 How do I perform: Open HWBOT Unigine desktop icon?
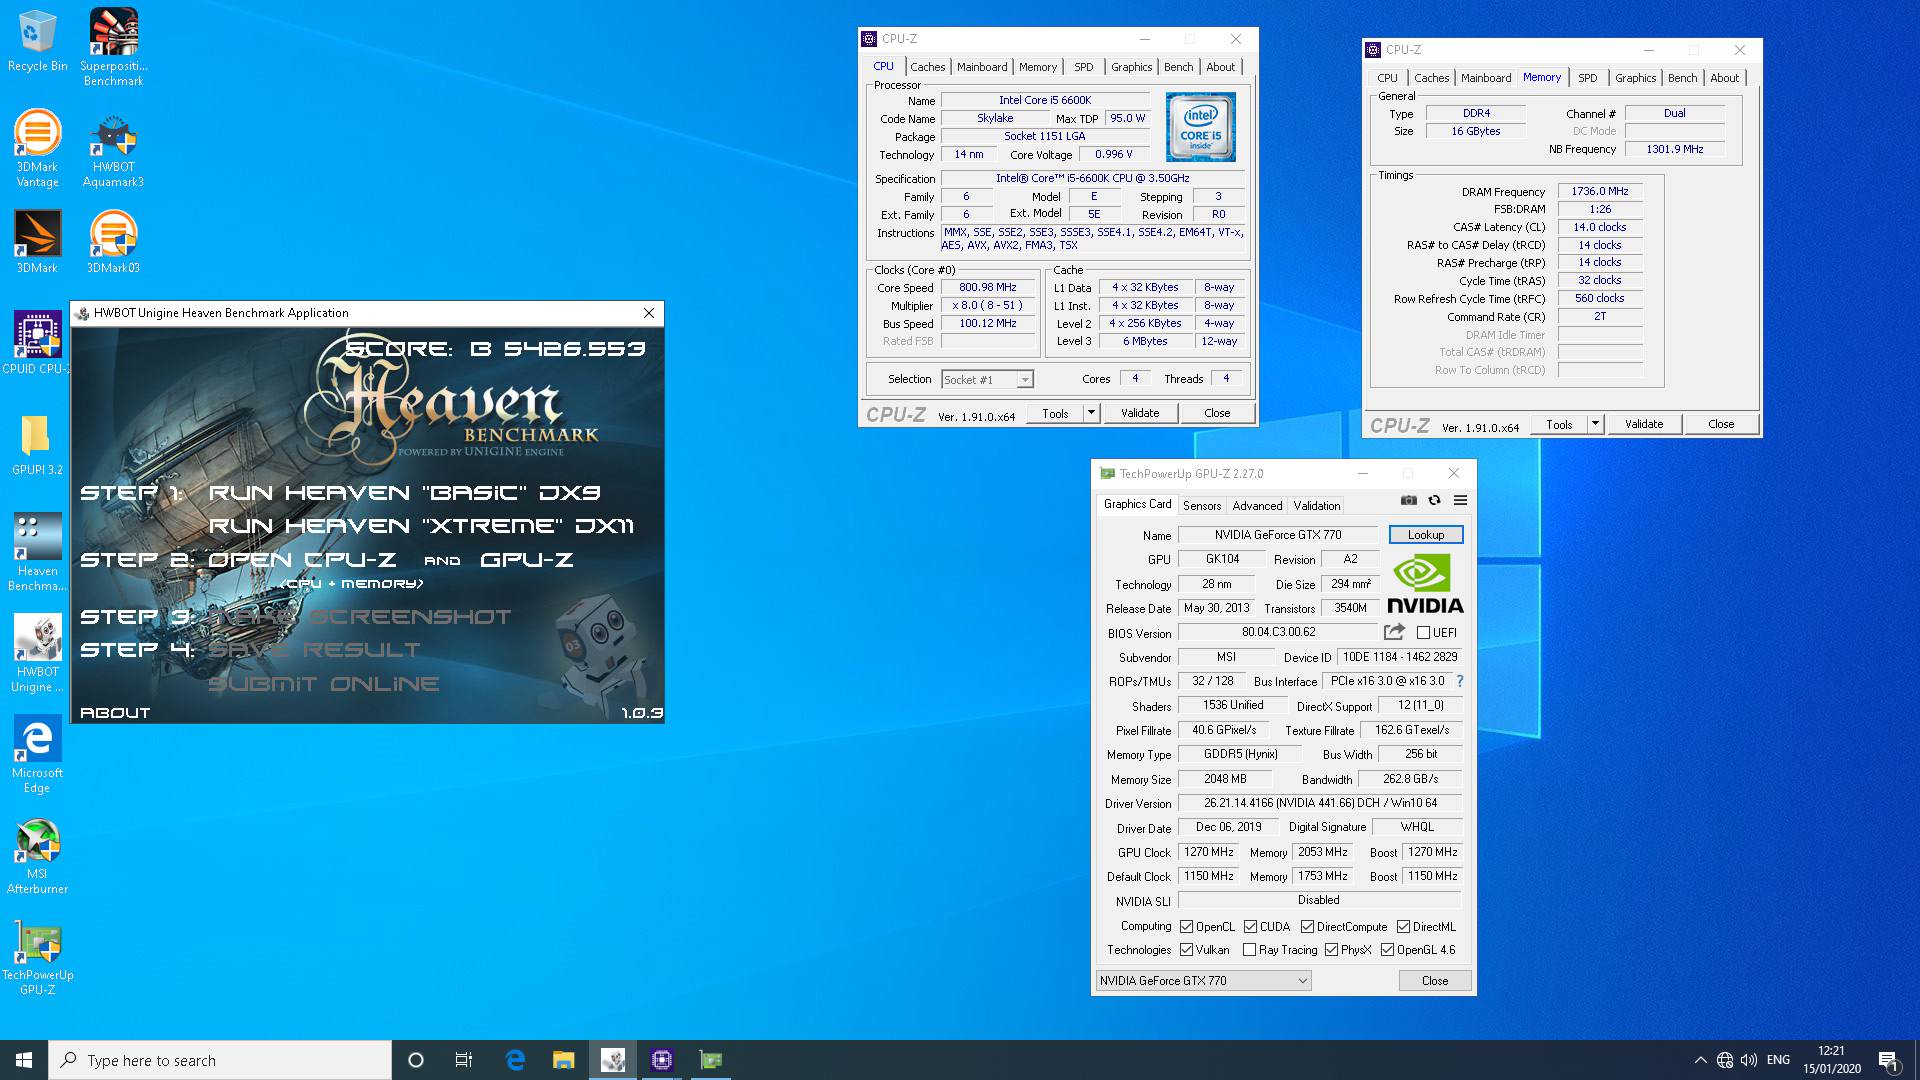(x=37, y=652)
